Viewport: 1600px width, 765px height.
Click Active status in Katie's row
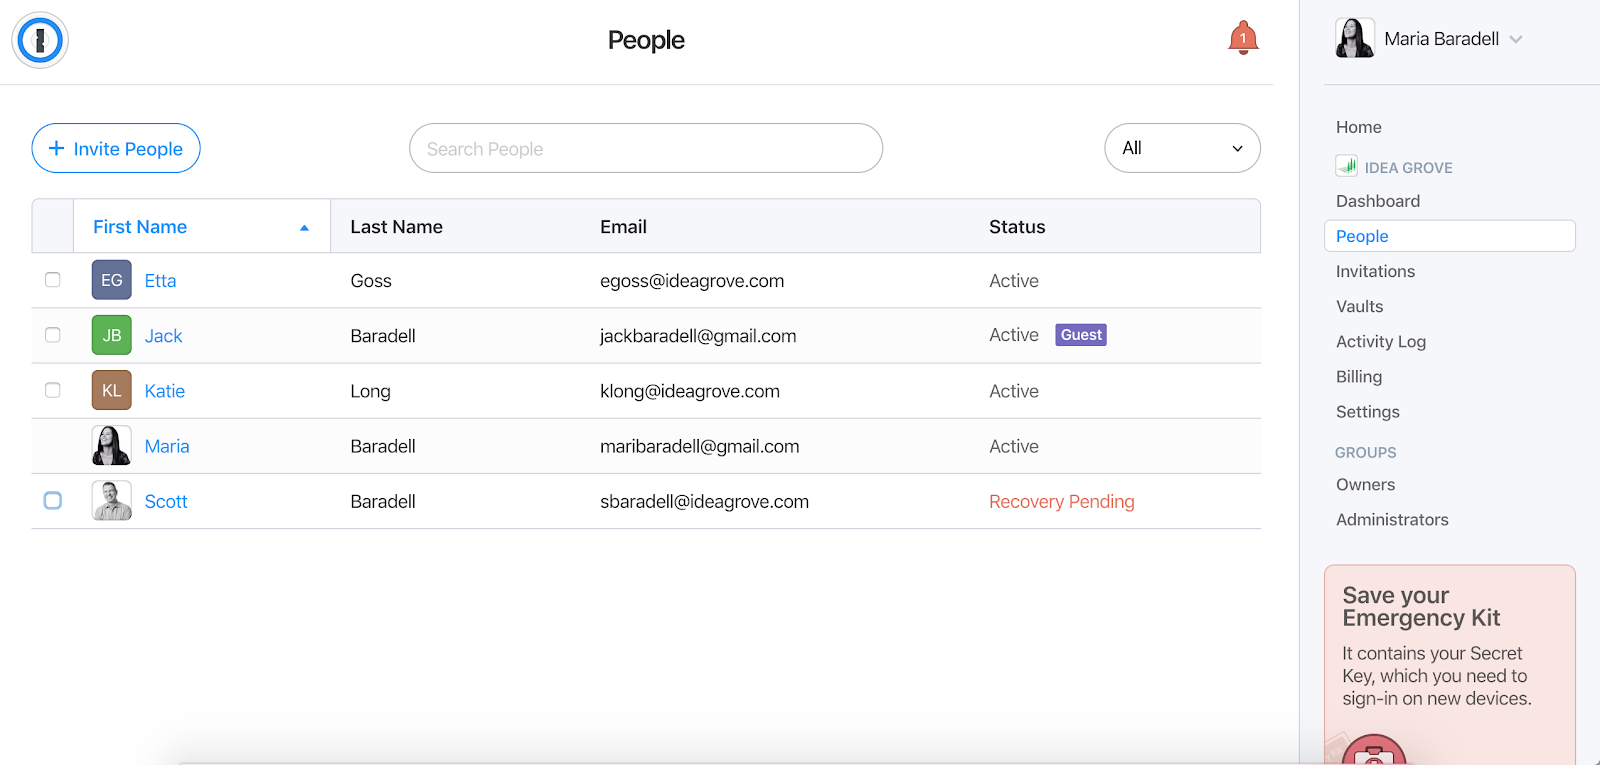(1014, 391)
